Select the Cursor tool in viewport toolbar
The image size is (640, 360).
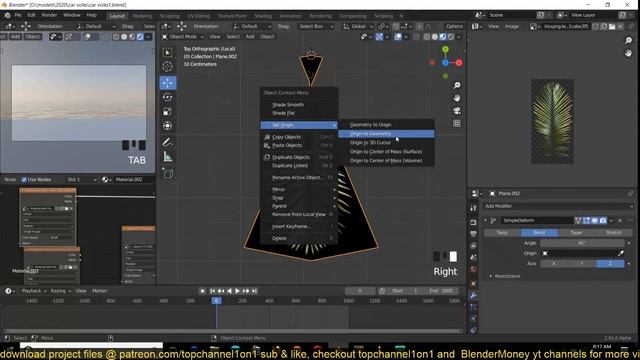(x=167, y=67)
